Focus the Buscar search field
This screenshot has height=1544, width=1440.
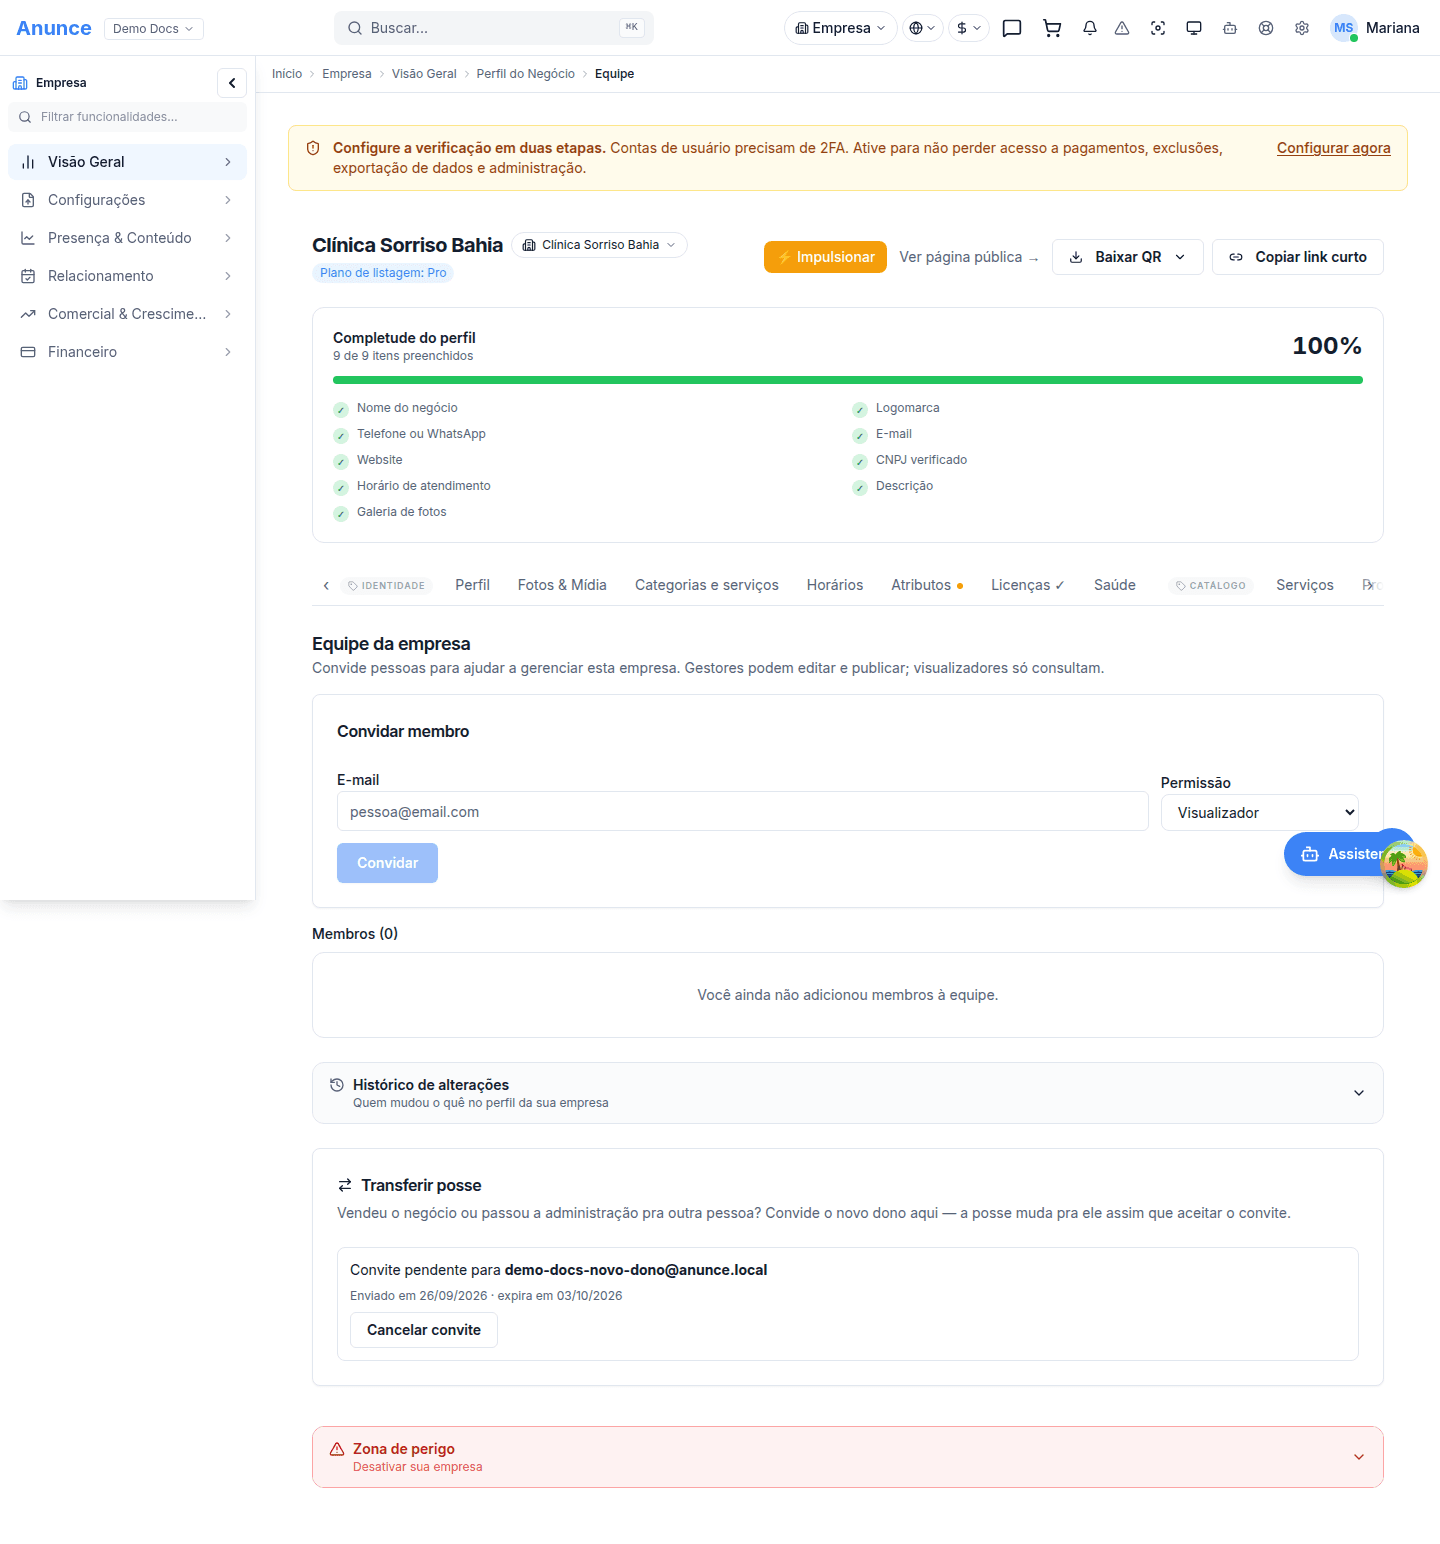pos(494,28)
